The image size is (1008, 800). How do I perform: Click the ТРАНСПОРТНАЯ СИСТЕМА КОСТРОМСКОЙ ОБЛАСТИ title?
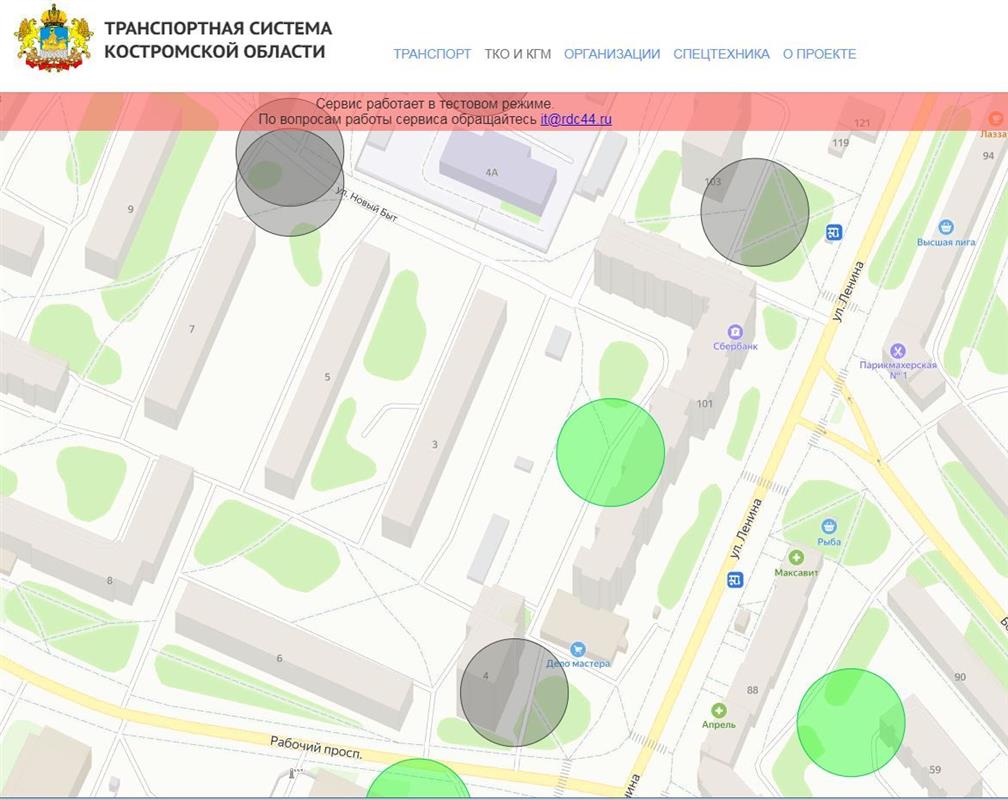(x=218, y=40)
